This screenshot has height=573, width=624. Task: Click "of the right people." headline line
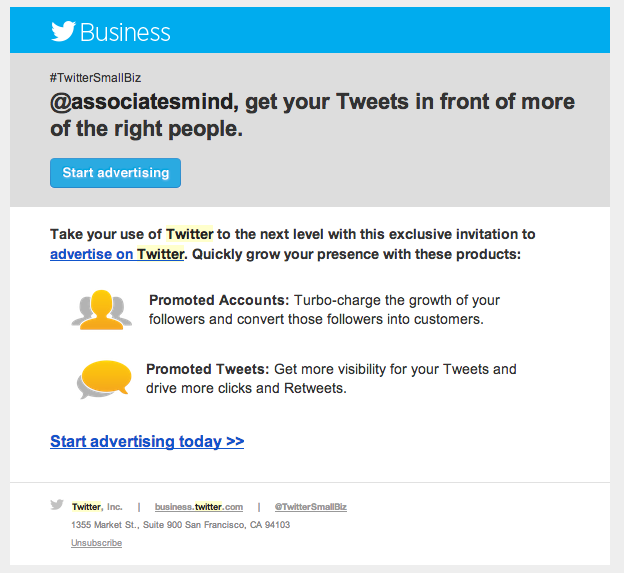click(147, 130)
